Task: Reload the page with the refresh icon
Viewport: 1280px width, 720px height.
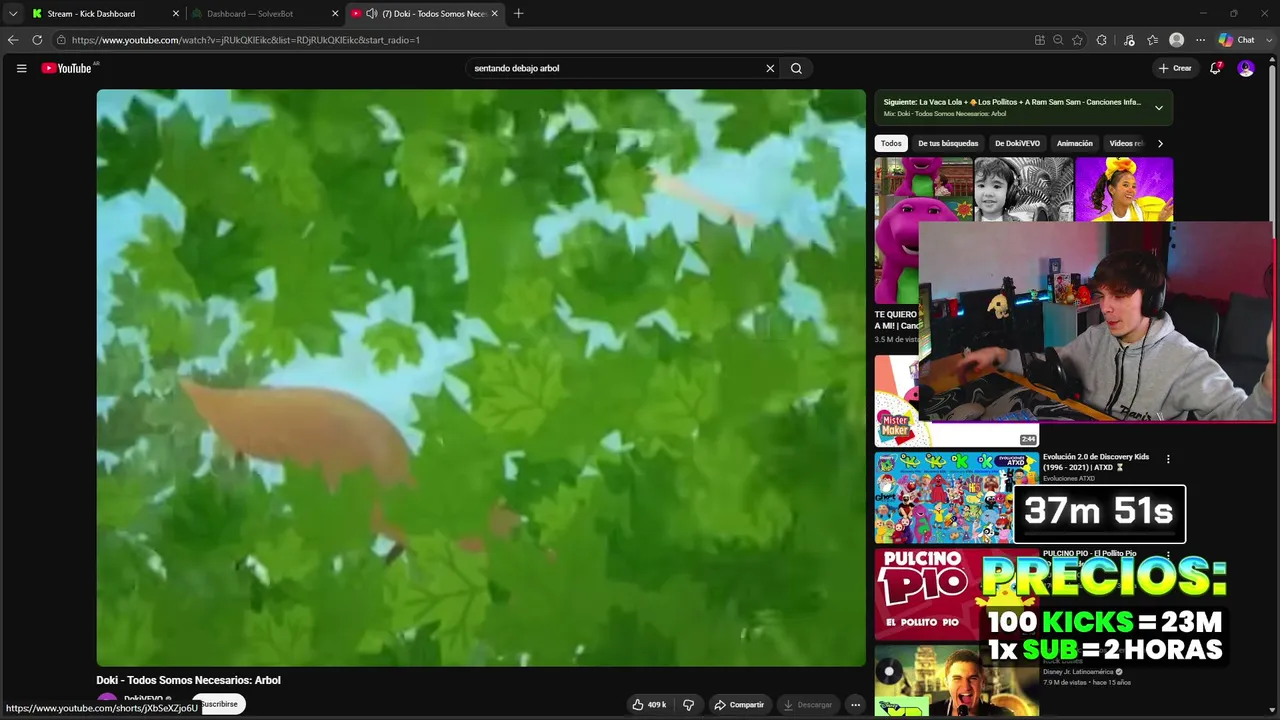Action: (37, 40)
